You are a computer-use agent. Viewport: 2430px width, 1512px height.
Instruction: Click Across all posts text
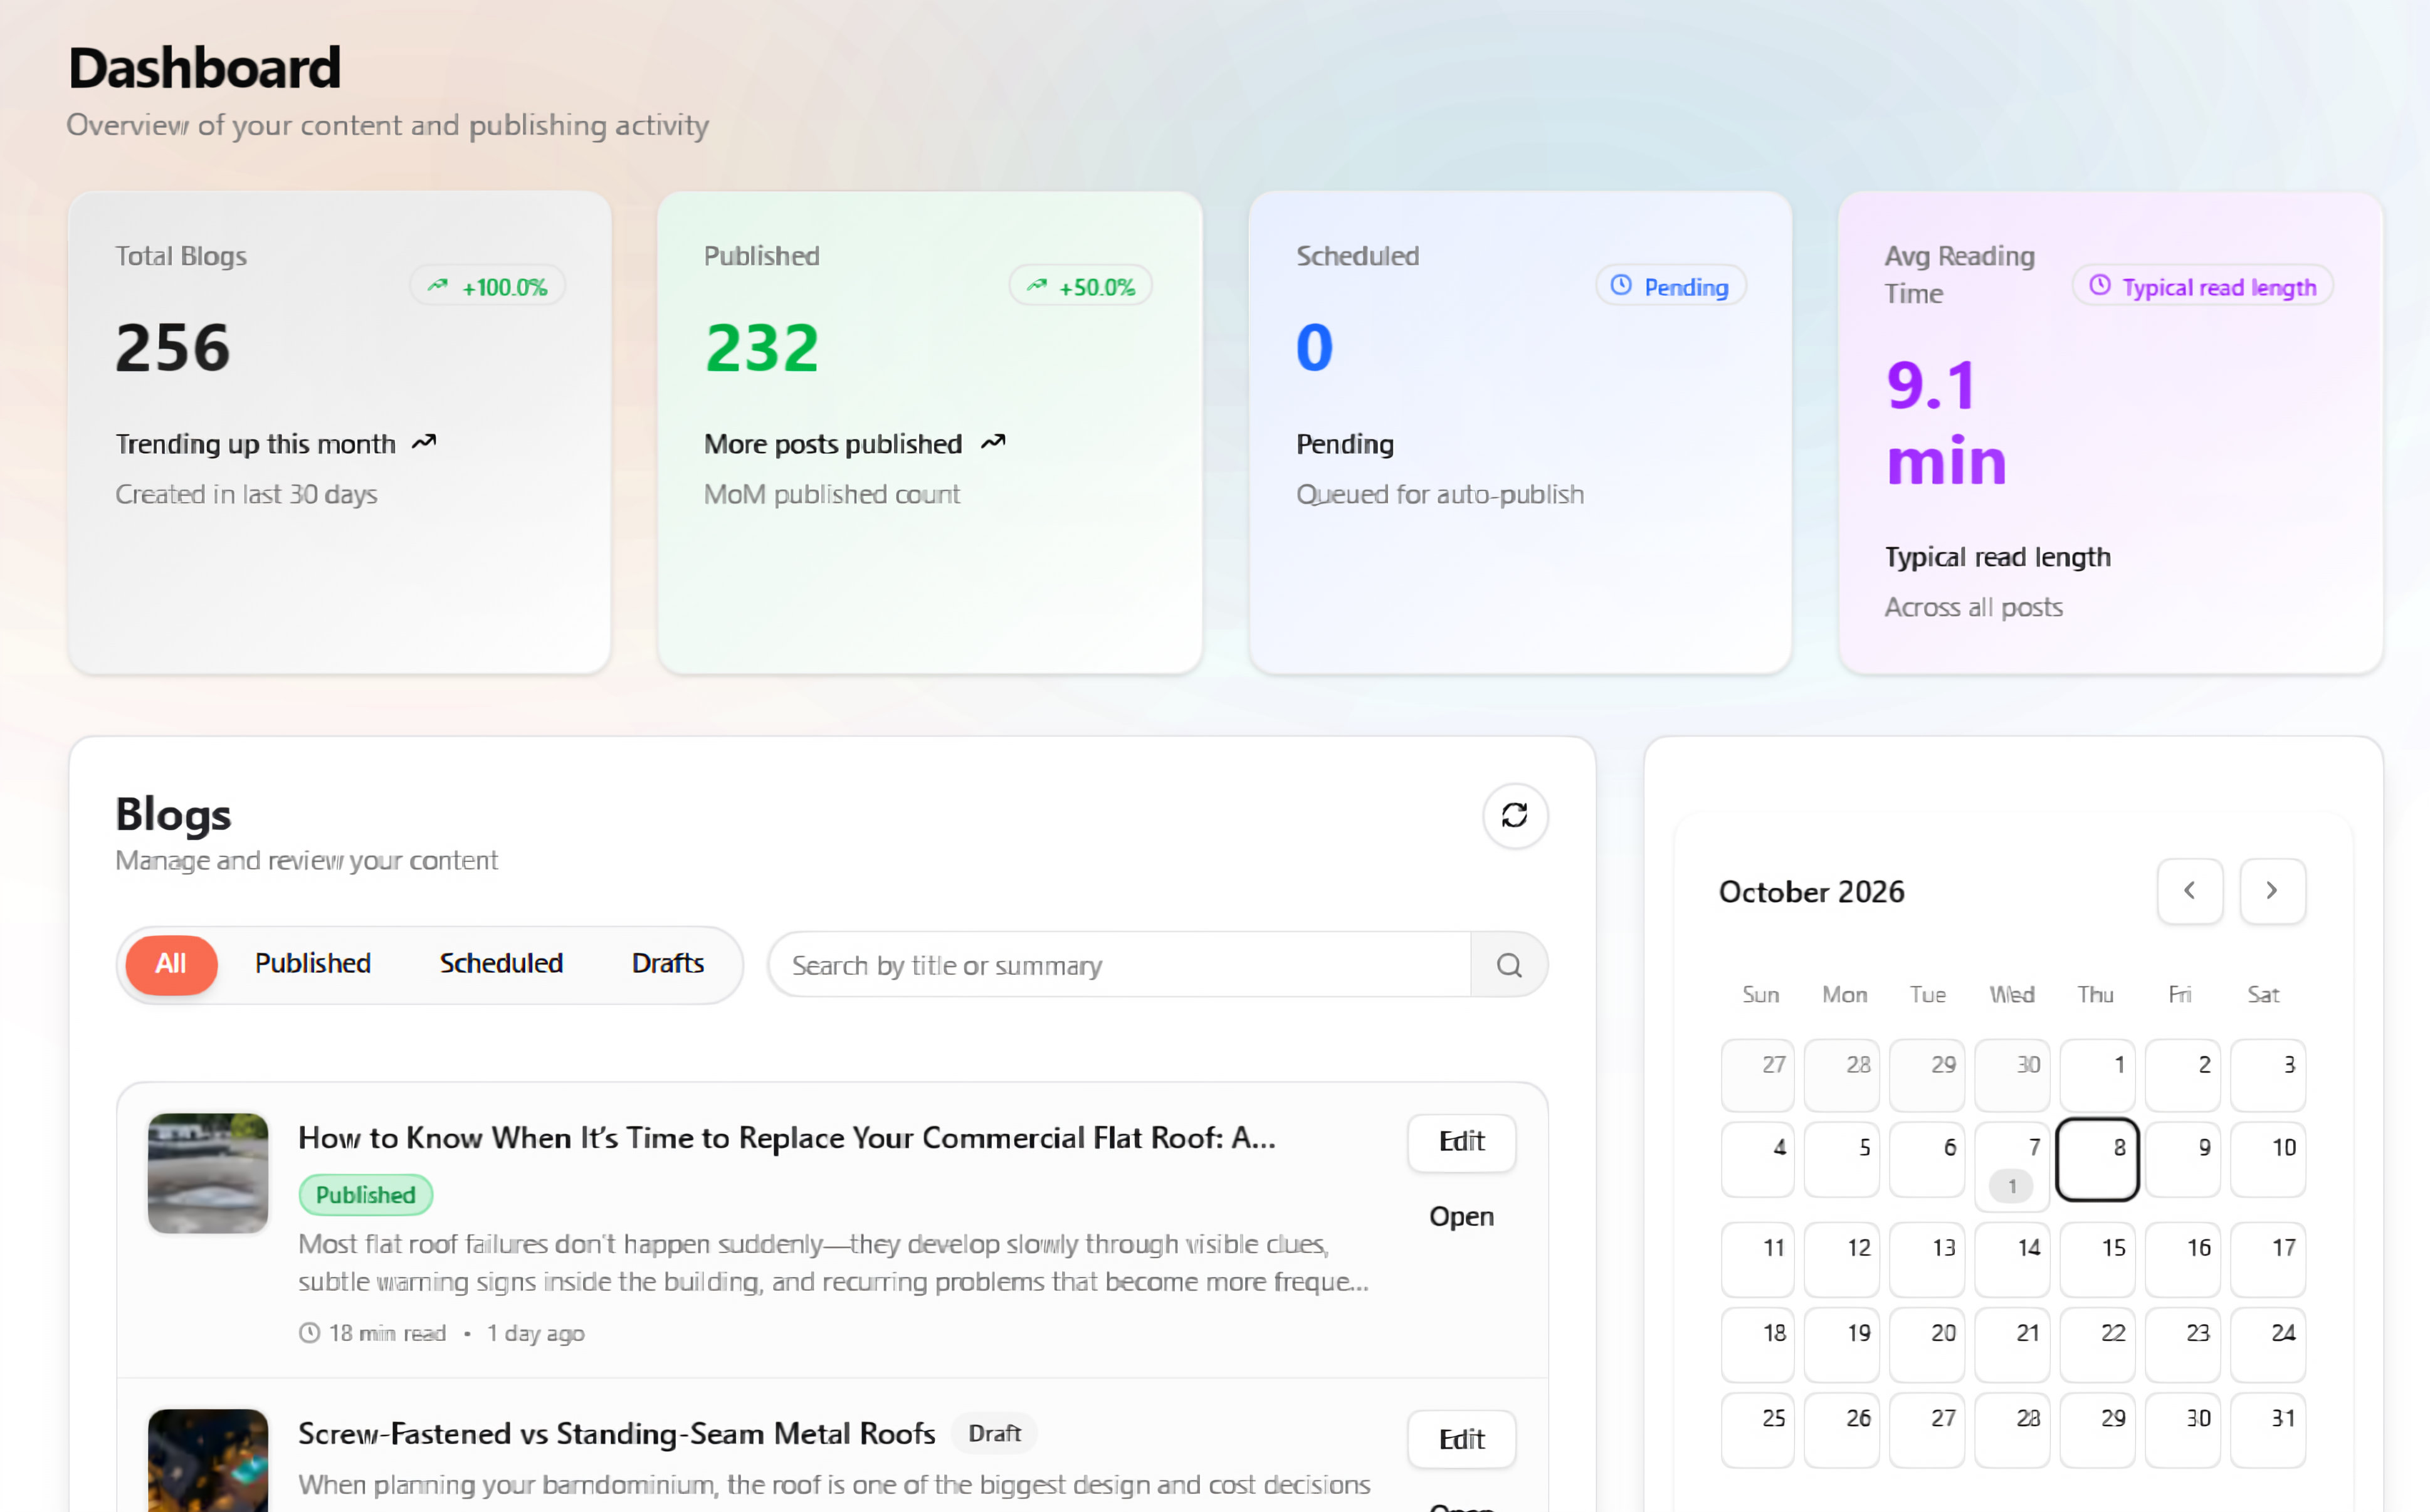(1973, 607)
